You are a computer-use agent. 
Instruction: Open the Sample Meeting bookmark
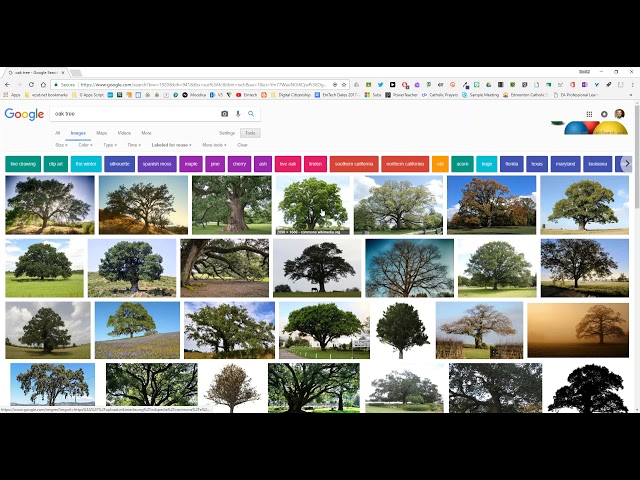[480, 95]
